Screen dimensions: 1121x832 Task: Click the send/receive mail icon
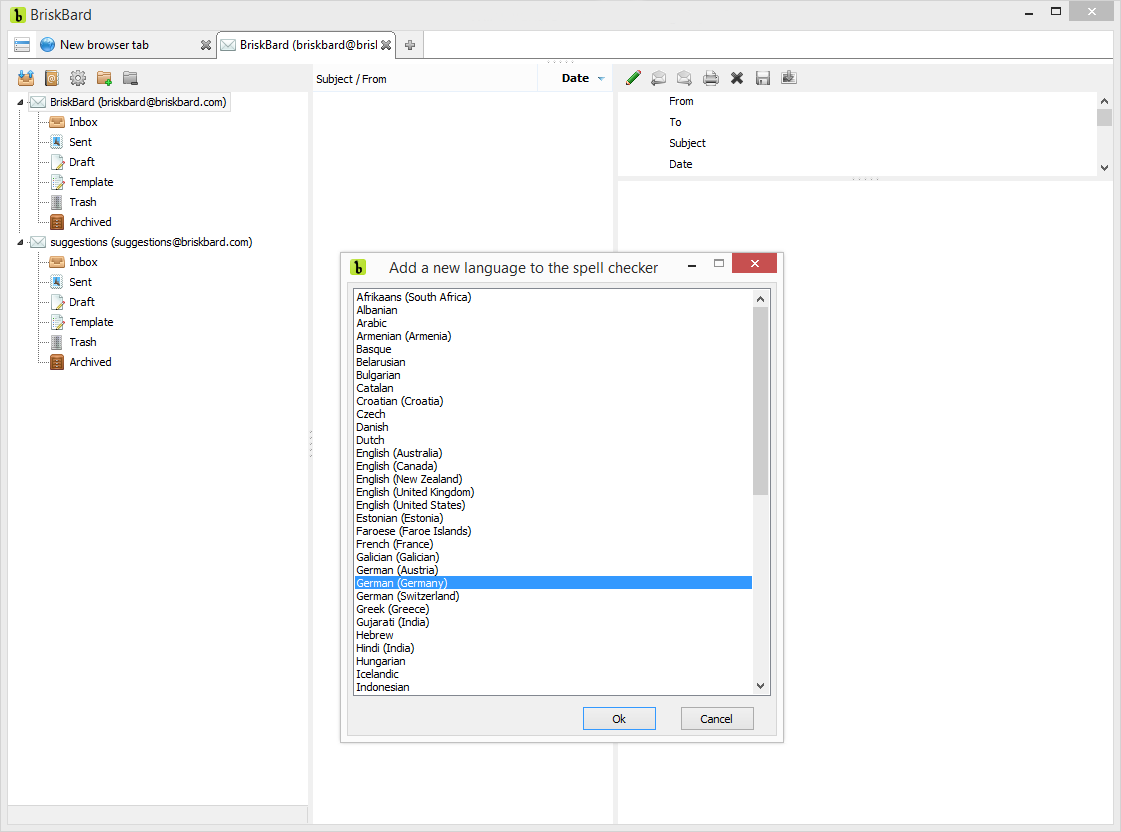26,78
